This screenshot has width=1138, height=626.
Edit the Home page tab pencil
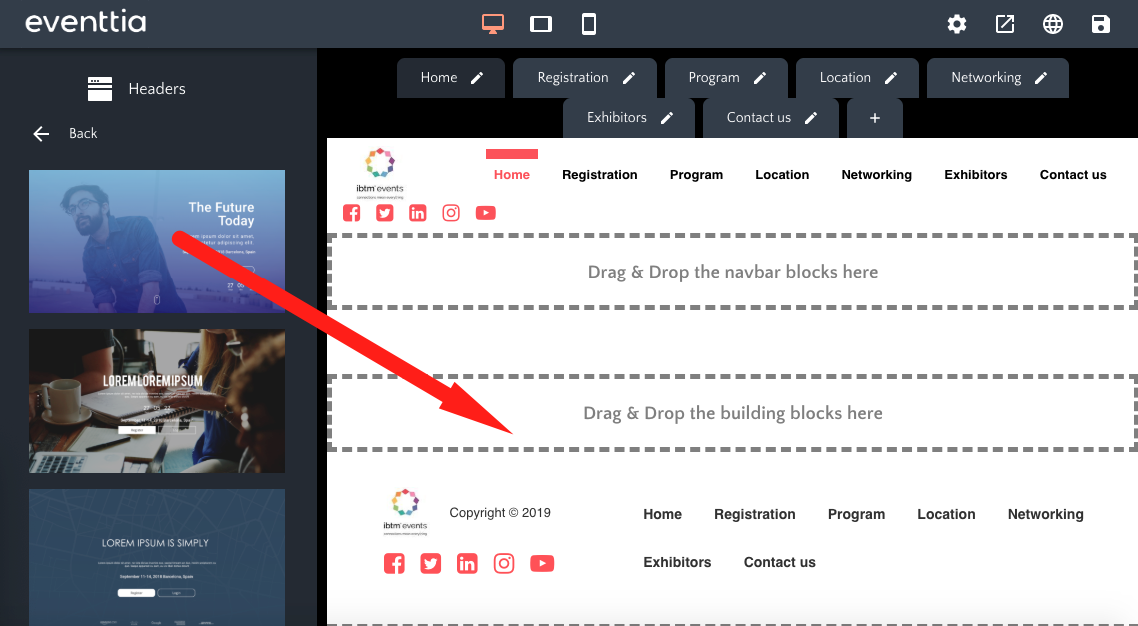pyautogui.click(x=477, y=78)
